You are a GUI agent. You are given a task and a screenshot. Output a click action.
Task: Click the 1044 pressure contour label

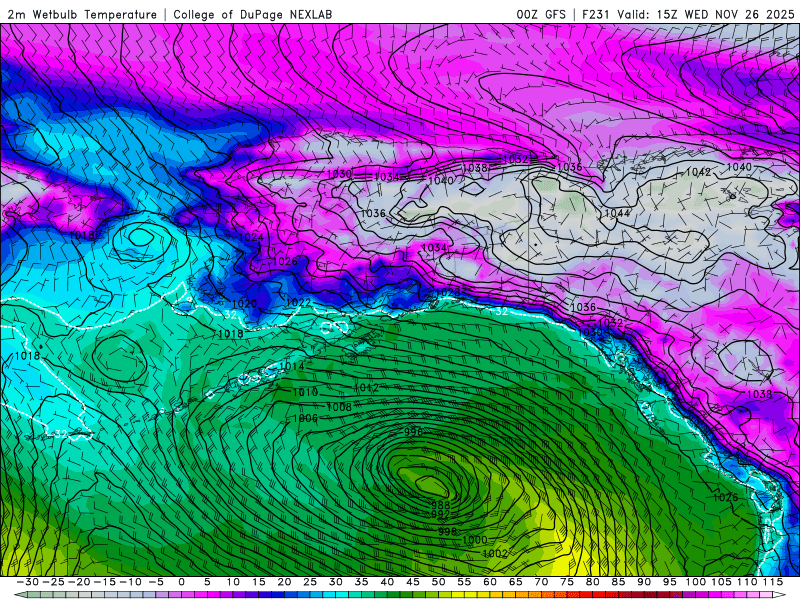click(617, 213)
